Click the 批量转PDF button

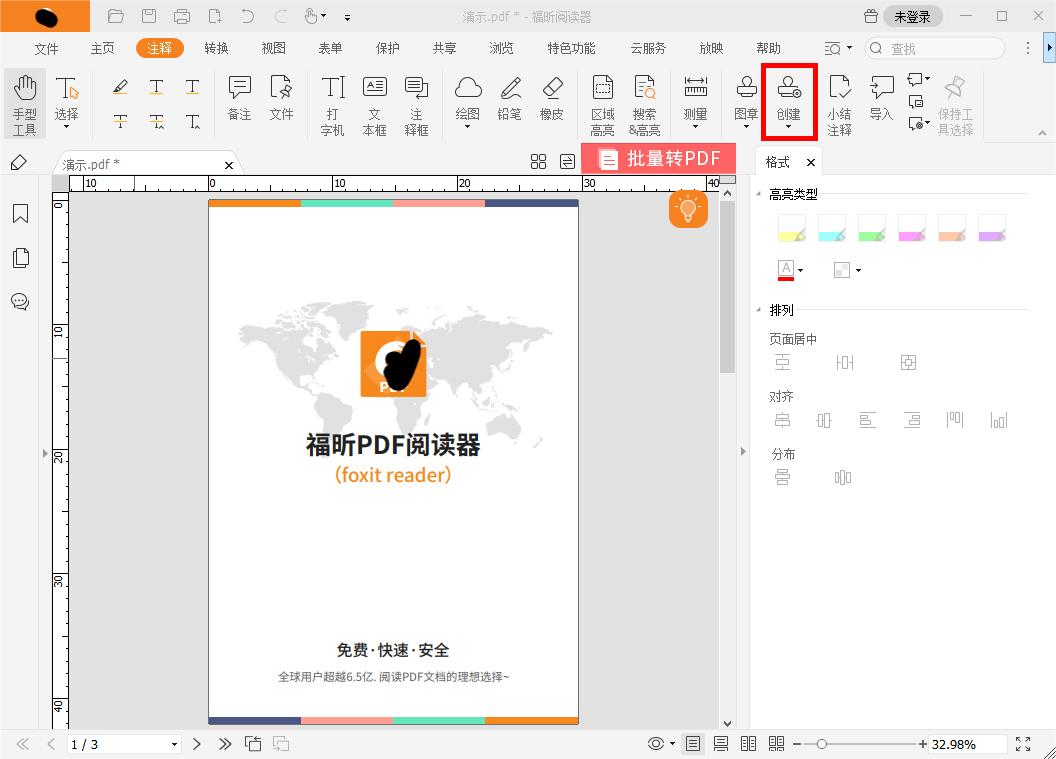(660, 158)
